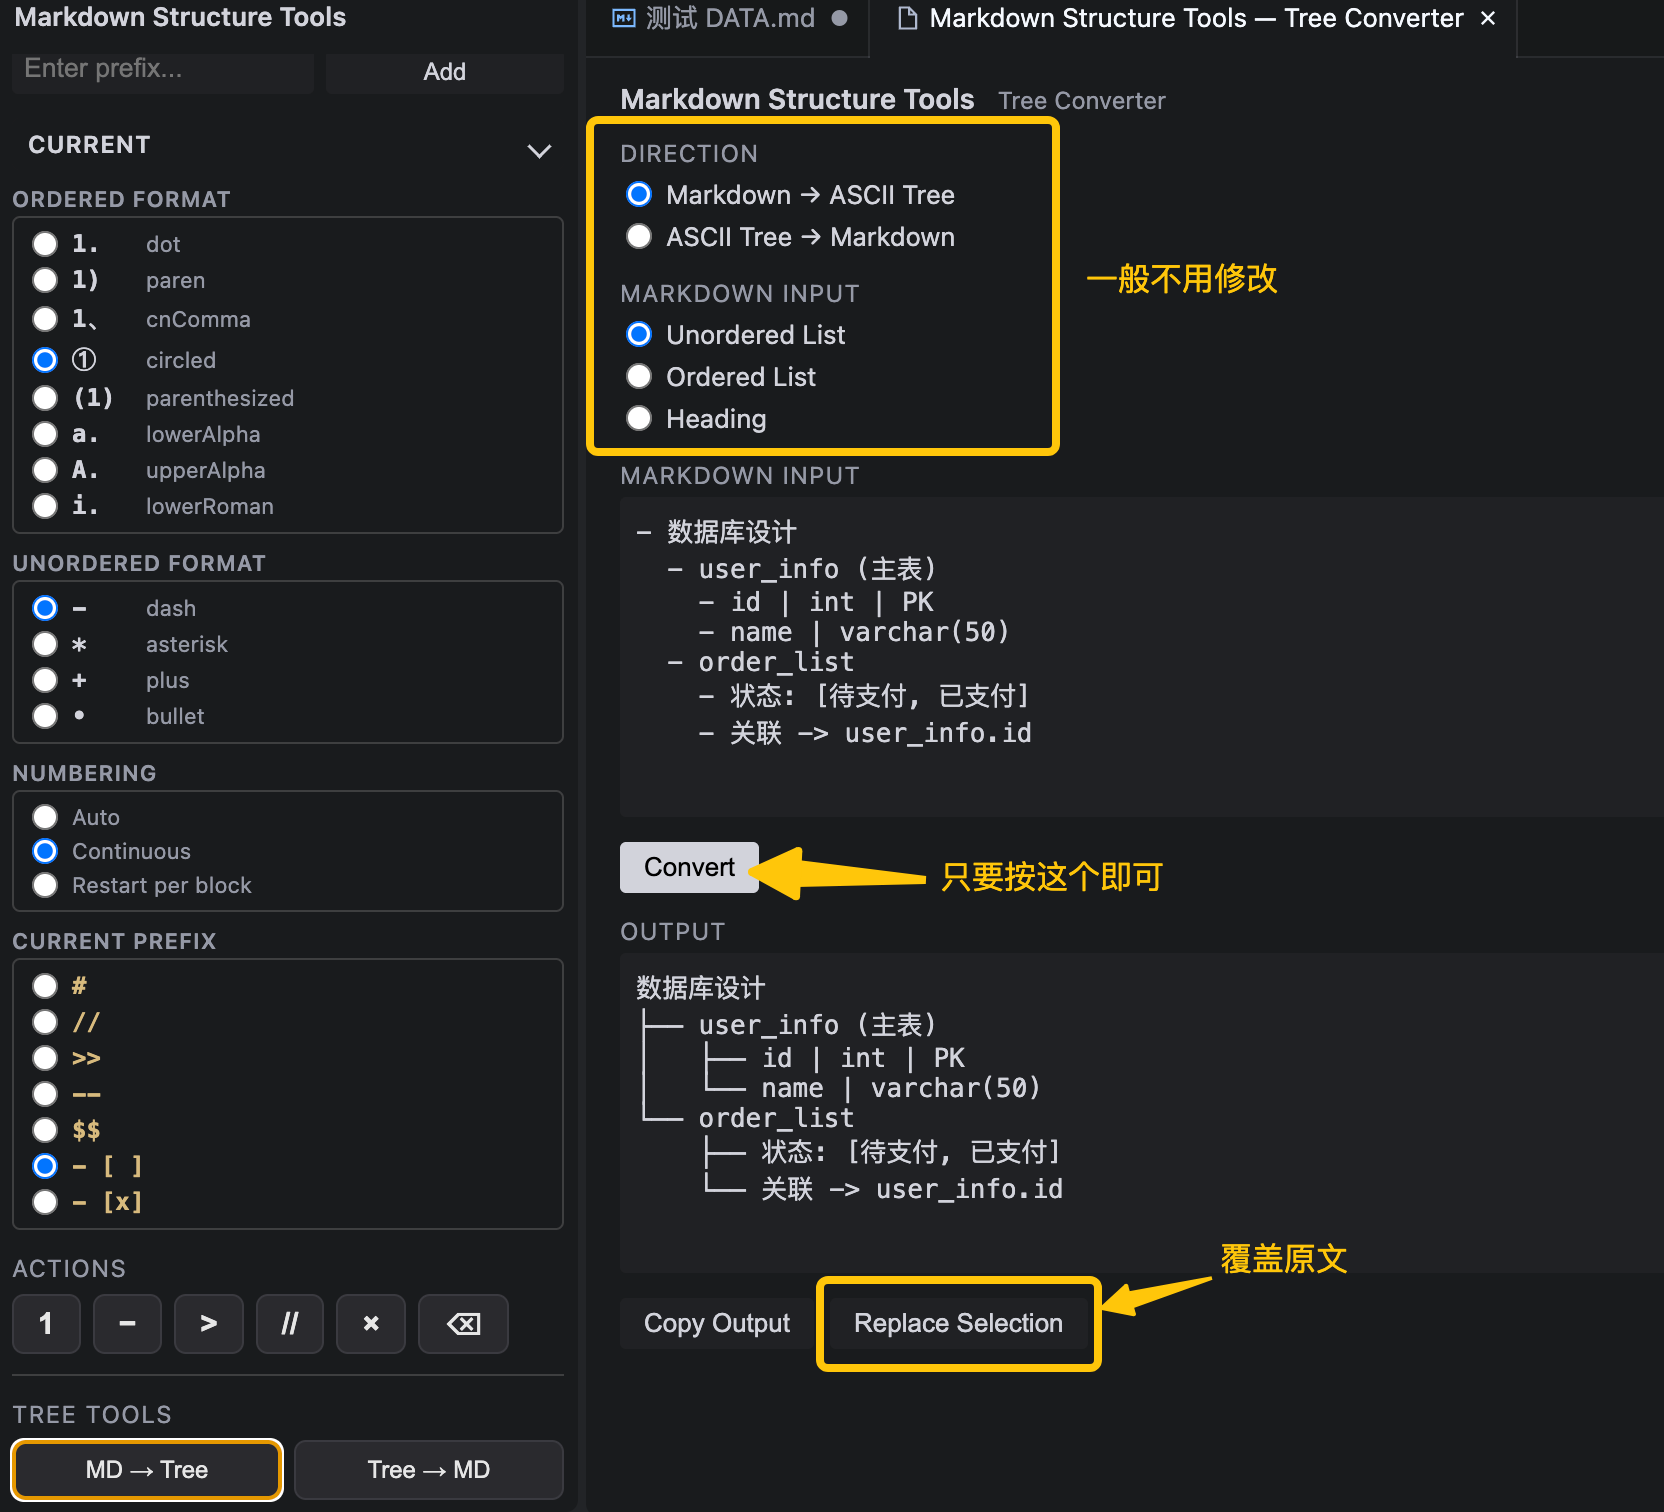Select the '$$' current prefix
Image resolution: width=1664 pixels, height=1512 pixels.
coord(45,1130)
